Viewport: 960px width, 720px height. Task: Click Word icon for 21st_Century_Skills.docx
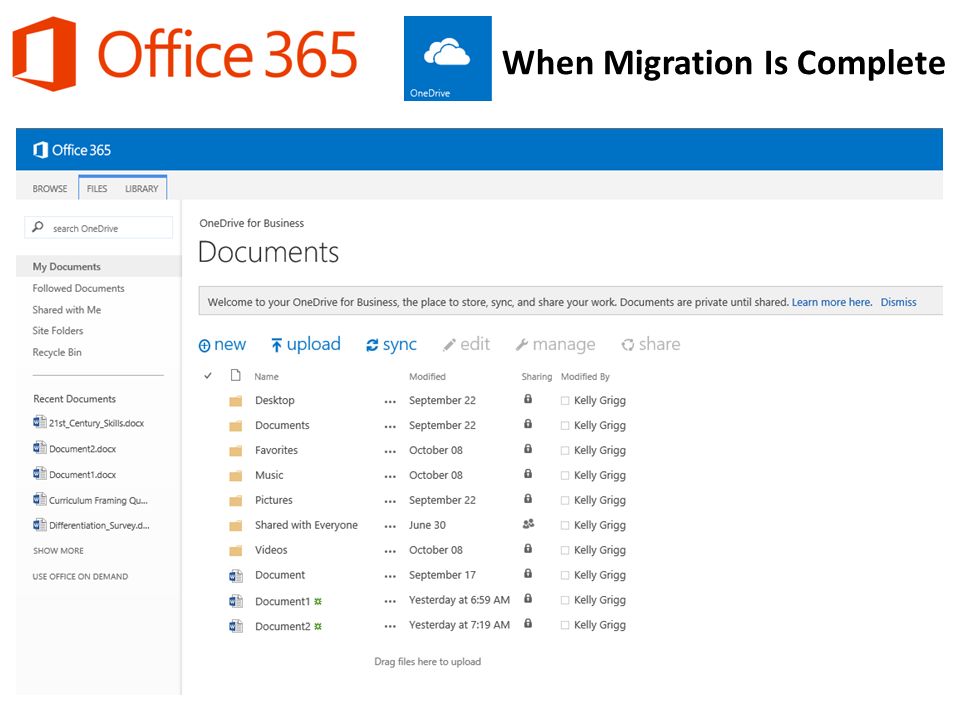(40, 422)
